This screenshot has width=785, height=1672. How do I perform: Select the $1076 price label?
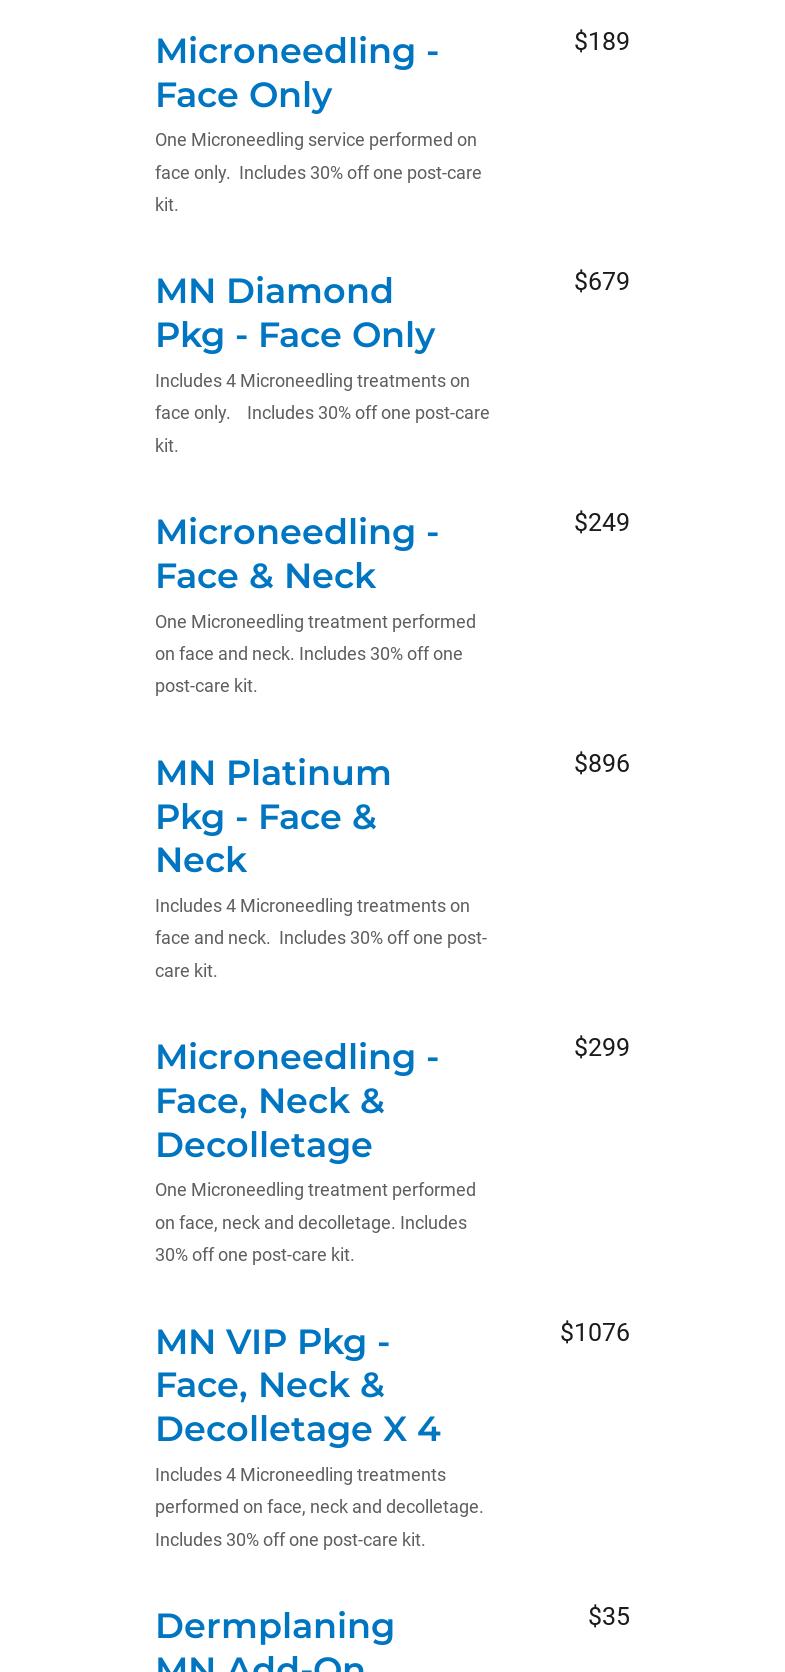(594, 1332)
